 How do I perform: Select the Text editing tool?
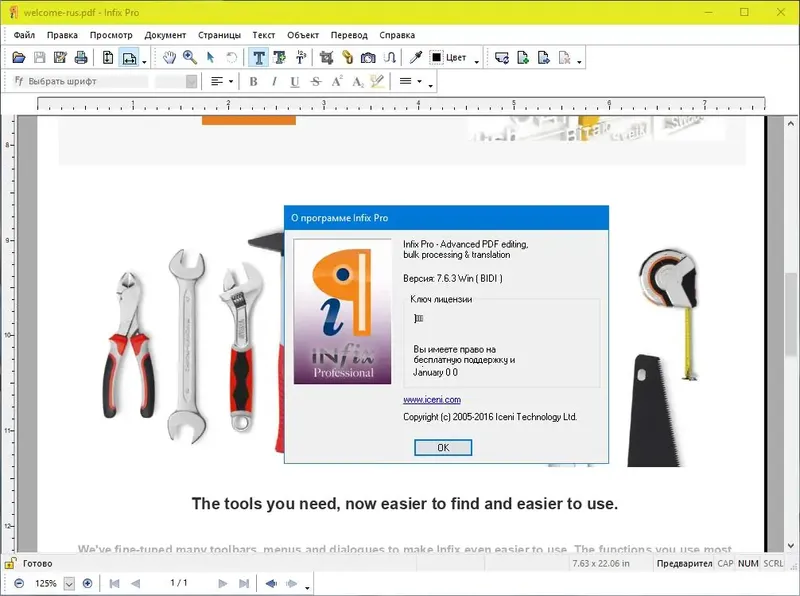[x=260, y=57]
